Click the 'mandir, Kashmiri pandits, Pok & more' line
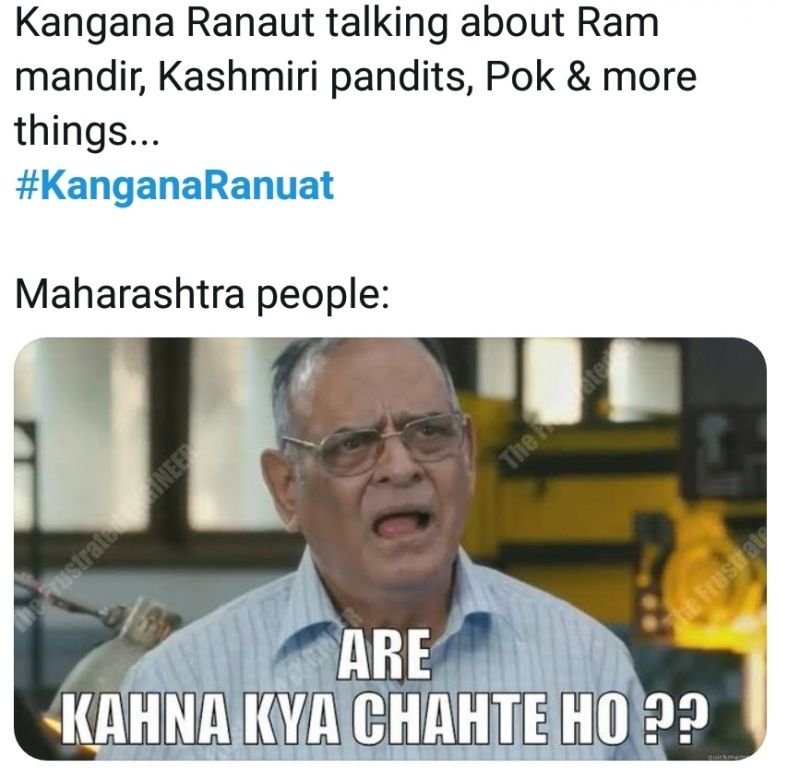This screenshot has width=800, height=768. [356, 78]
